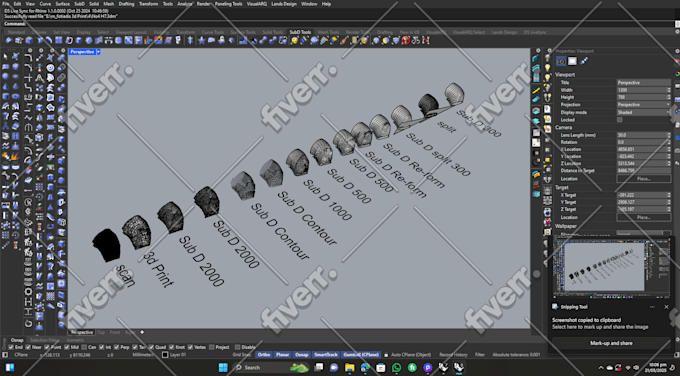Click the Snipping Tool screenshot thumbnail
The width and height of the screenshot is (680, 376).
(611, 267)
